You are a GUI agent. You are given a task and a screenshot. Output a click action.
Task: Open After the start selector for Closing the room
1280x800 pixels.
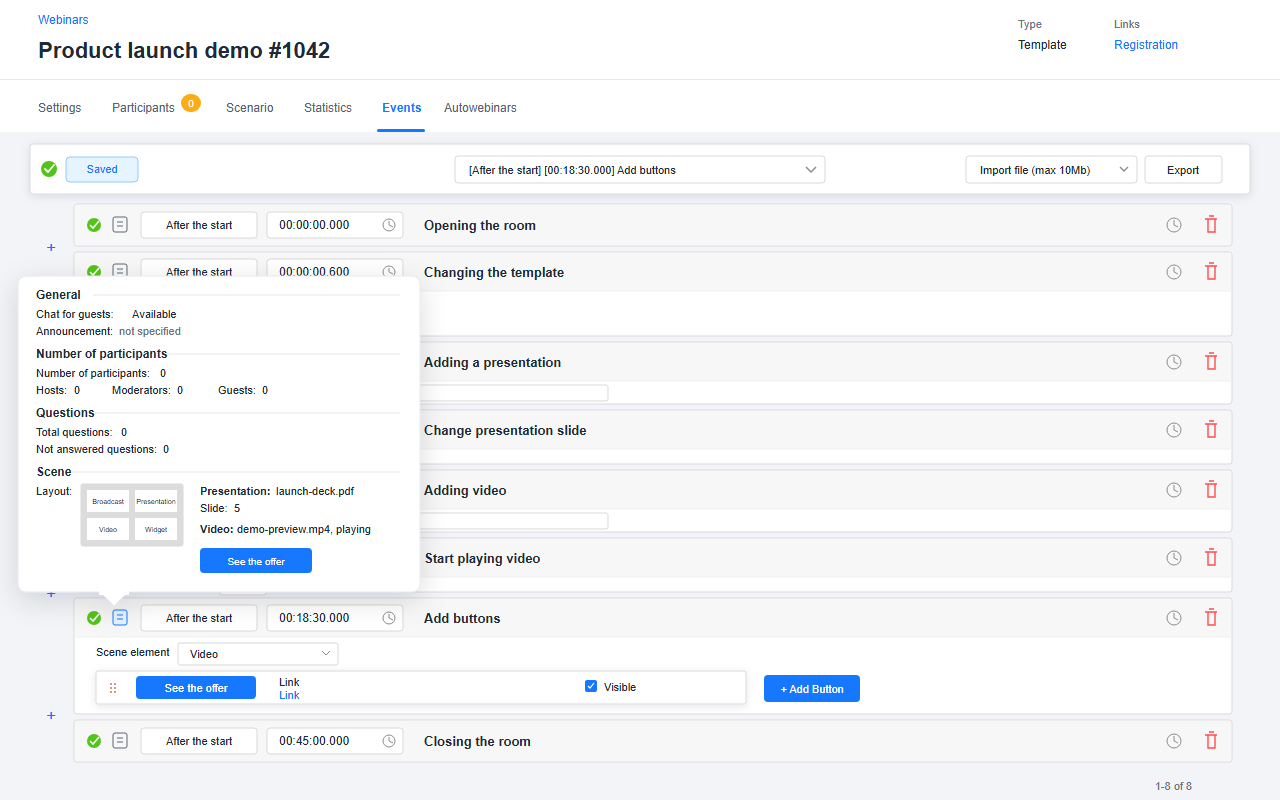199,741
